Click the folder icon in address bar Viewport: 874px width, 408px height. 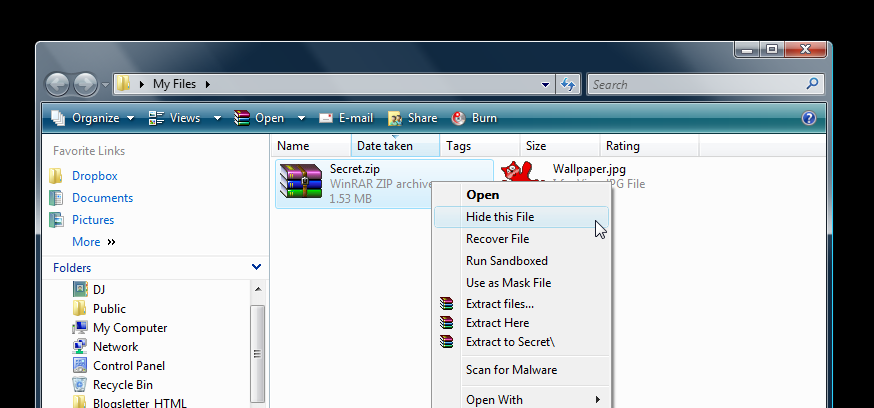coord(123,84)
